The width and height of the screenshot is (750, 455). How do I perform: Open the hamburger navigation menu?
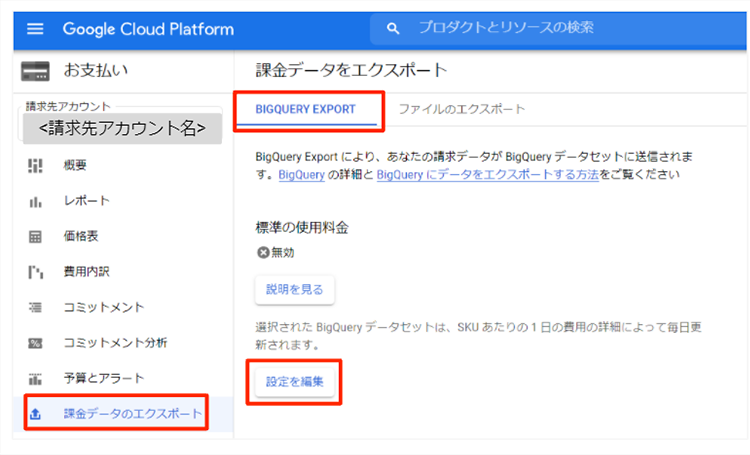35,29
